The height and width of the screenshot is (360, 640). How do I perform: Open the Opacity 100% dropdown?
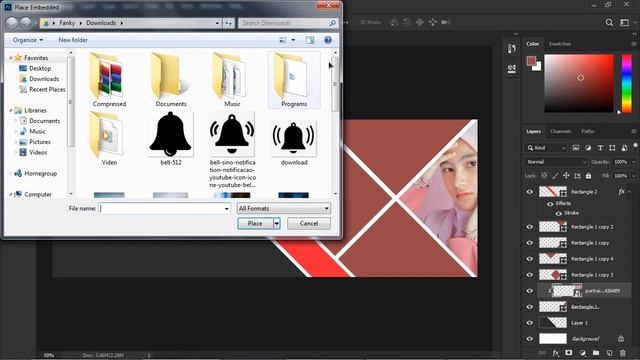pyautogui.click(x=634, y=162)
